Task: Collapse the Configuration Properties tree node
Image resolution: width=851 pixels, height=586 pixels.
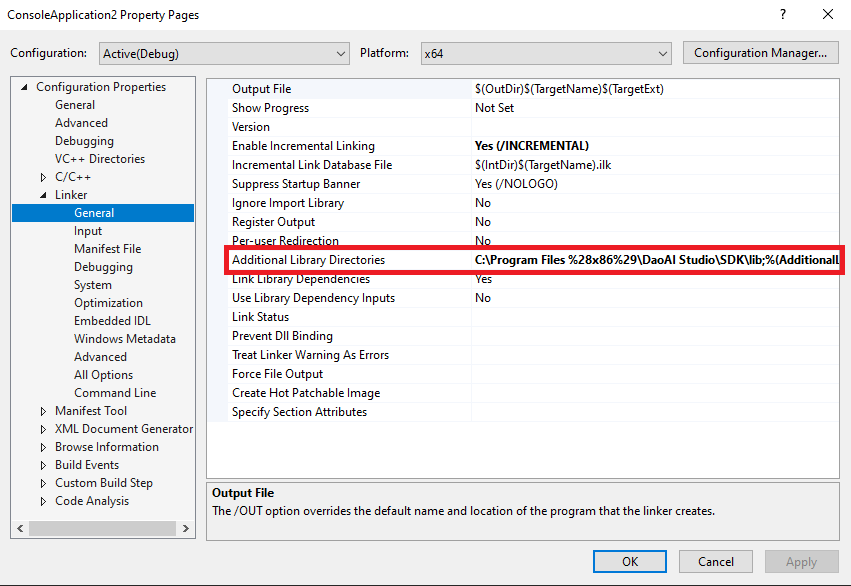Action: click(25, 87)
